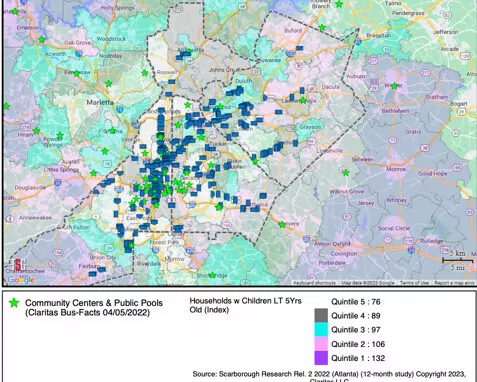Click the green star marker at Kennesaw
The image size is (477, 382).
pyautogui.click(x=77, y=73)
